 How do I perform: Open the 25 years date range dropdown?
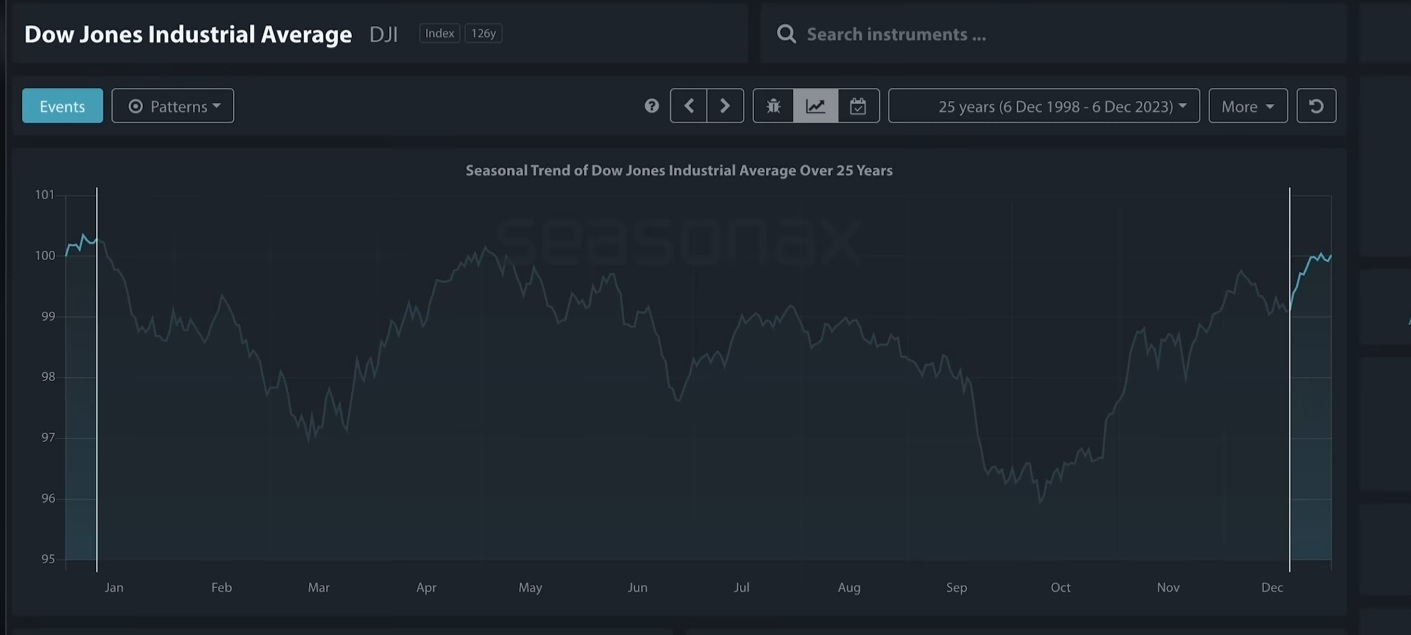(1044, 106)
